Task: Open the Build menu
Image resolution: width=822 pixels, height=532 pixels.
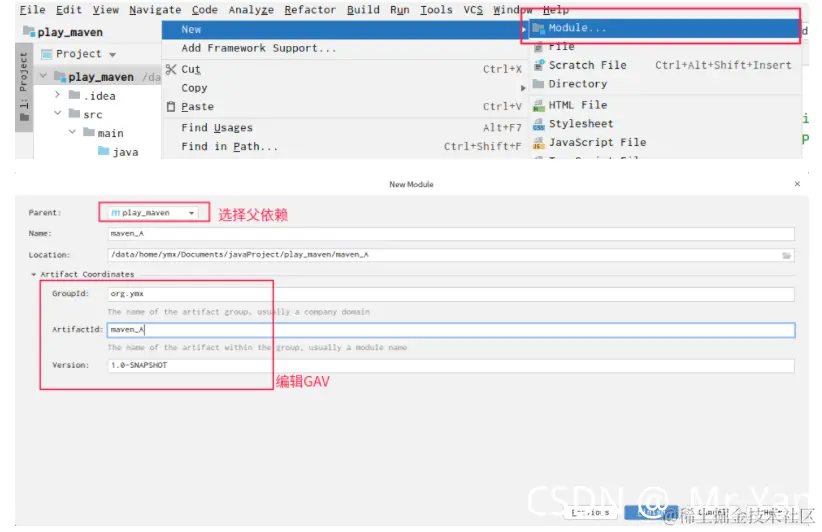Action: point(363,9)
